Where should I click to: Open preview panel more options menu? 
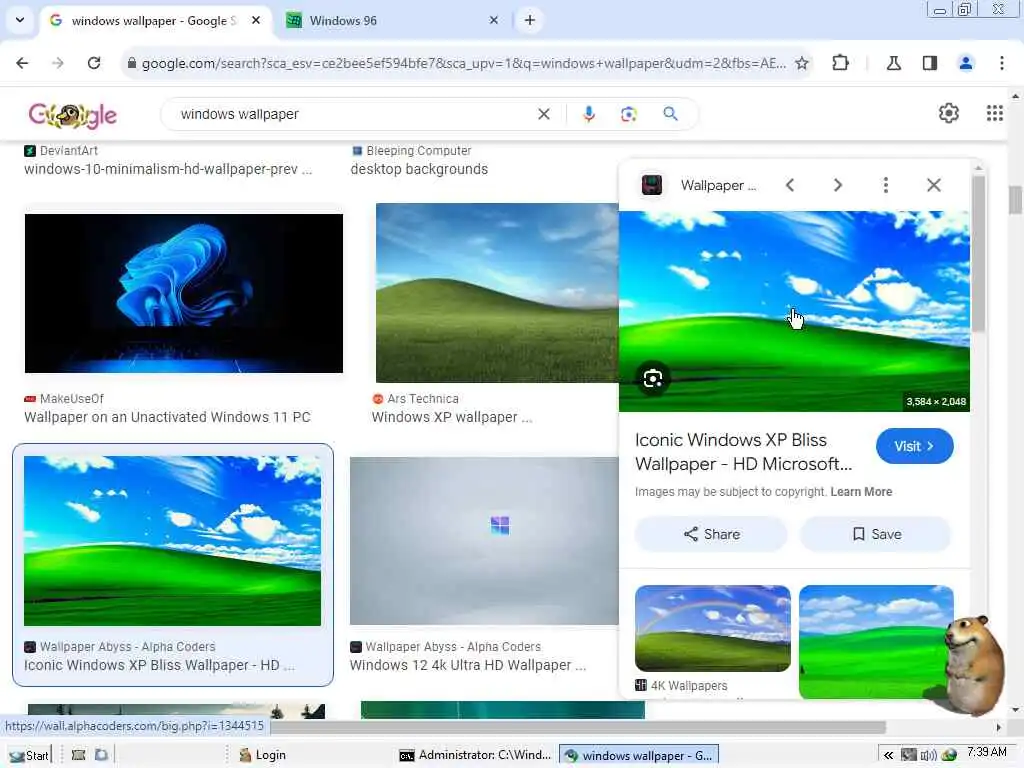click(x=886, y=185)
